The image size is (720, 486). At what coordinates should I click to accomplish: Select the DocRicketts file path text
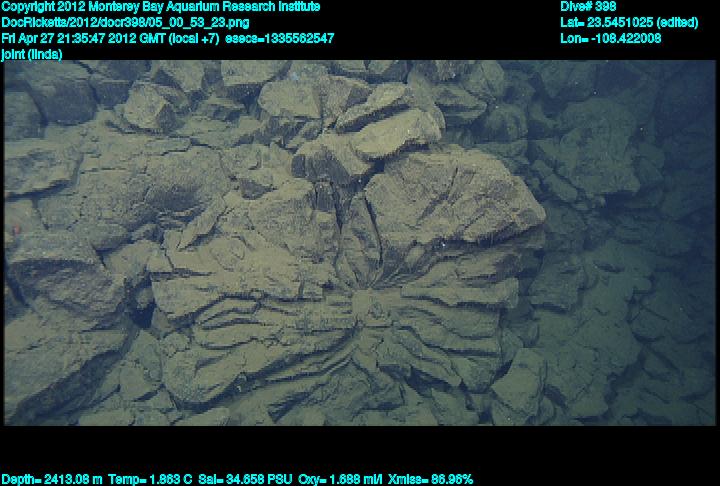tap(125, 23)
